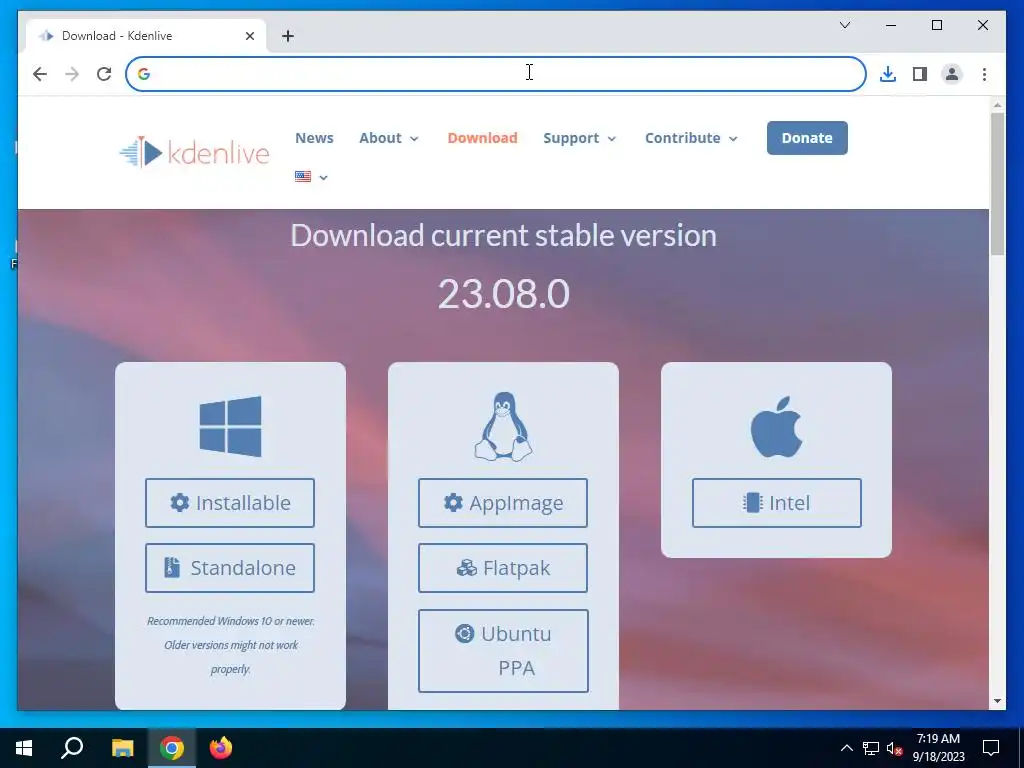Click the Apple logo icon
1024x768 pixels.
pos(776,426)
